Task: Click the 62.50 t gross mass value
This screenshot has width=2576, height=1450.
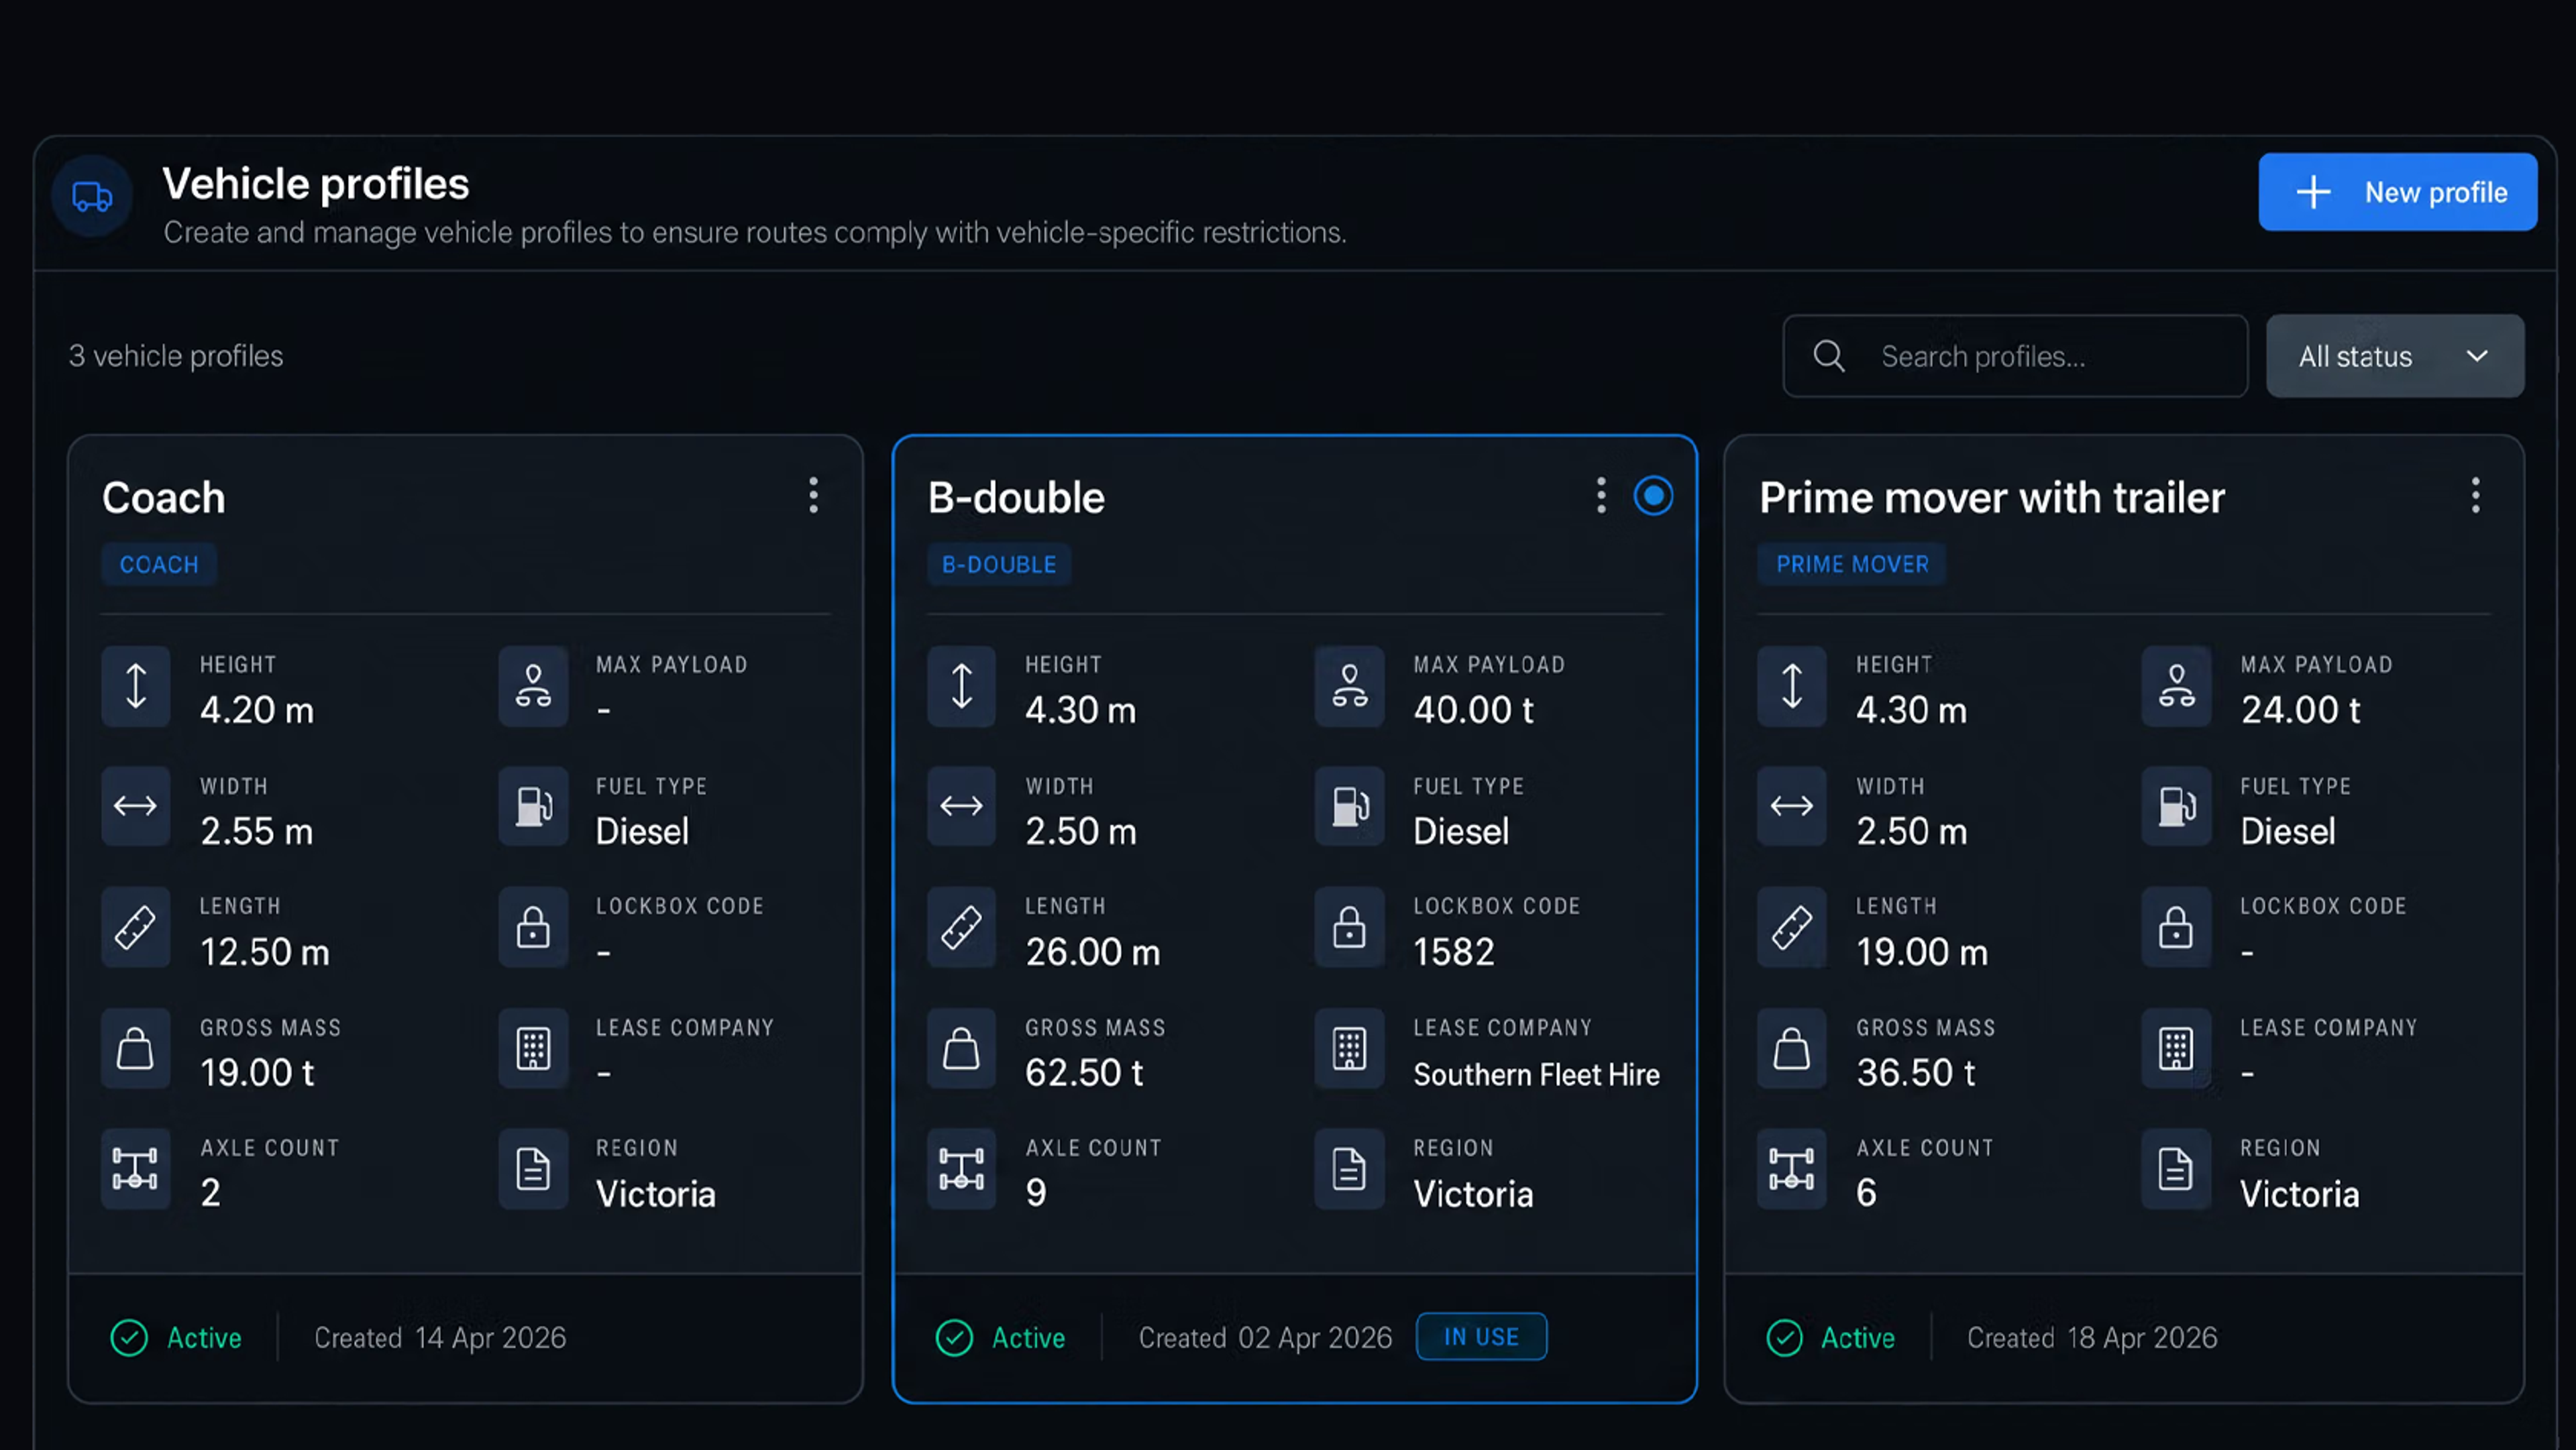Action: pos(1084,1073)
